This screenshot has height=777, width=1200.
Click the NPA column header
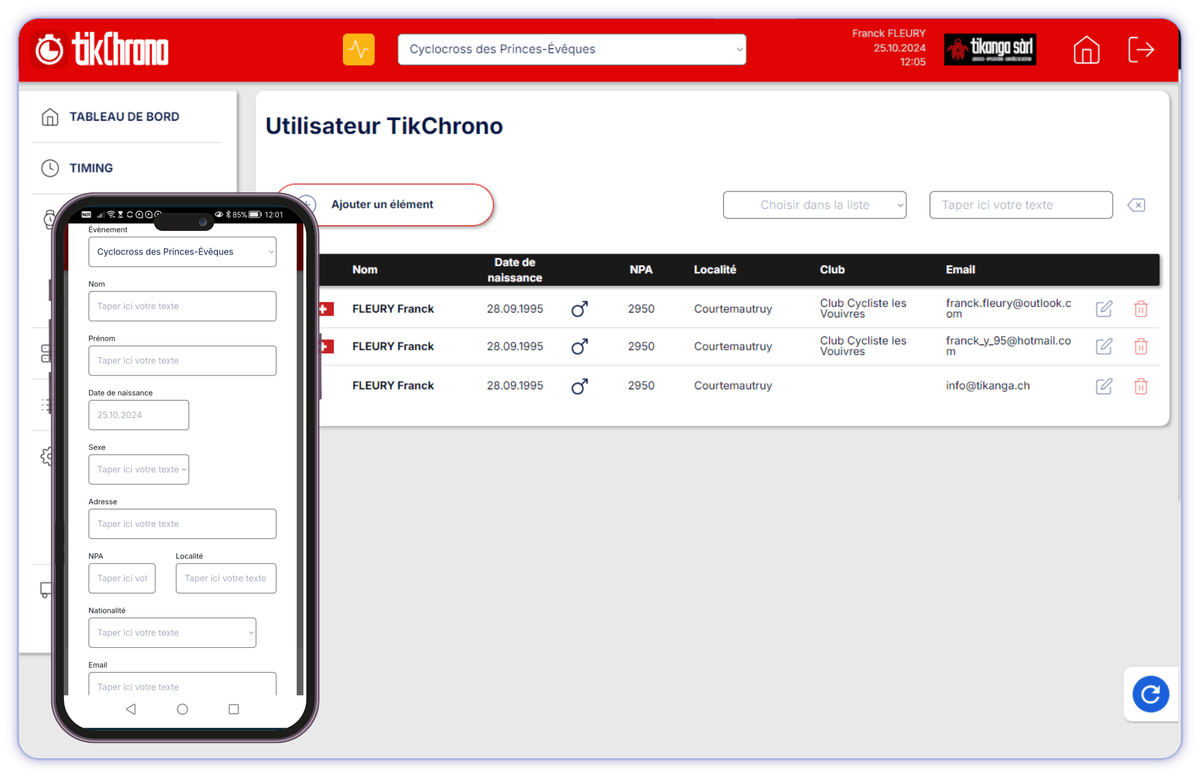coord(641,270)
